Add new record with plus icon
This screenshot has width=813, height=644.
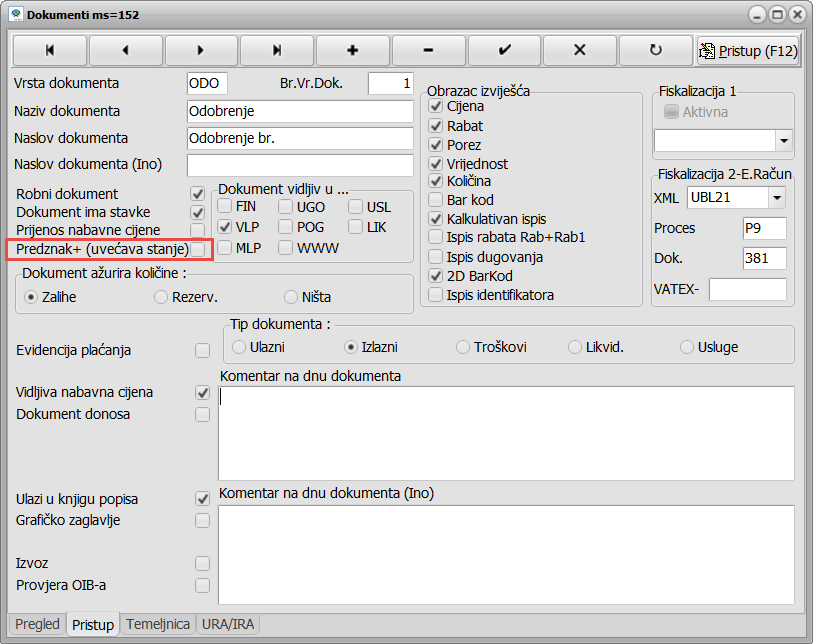(352, 49)
